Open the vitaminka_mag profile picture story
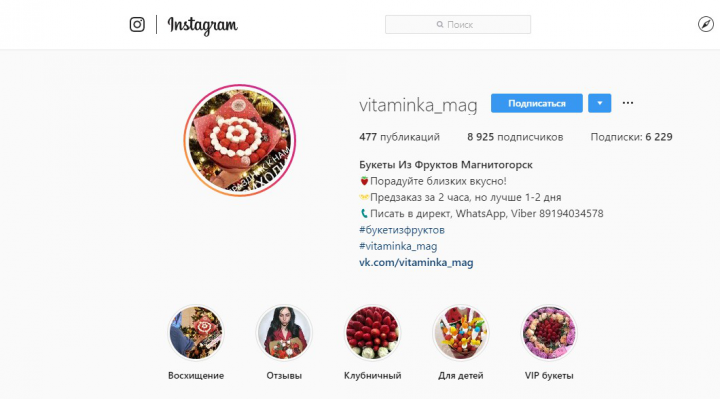This screenshot has height=399, width=720. tap(240, 140)
